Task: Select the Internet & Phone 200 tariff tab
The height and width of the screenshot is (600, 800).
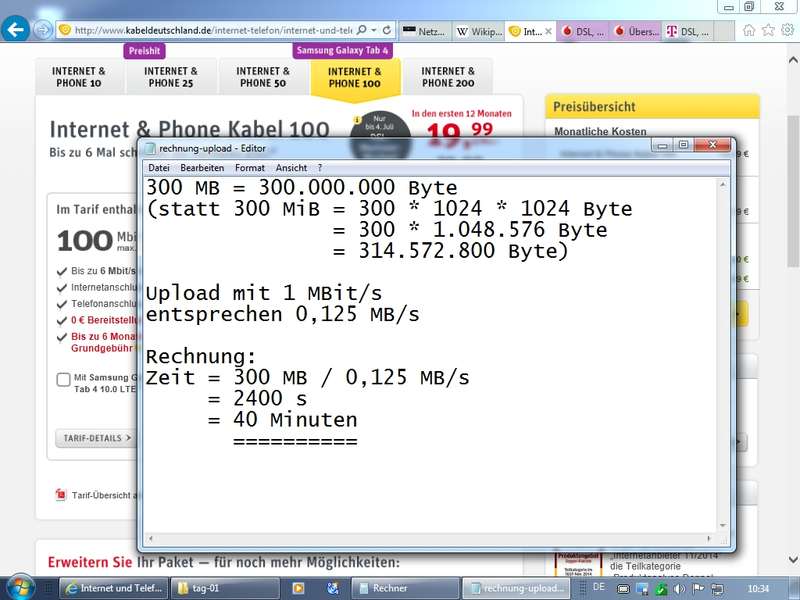Action: [448, 77]
